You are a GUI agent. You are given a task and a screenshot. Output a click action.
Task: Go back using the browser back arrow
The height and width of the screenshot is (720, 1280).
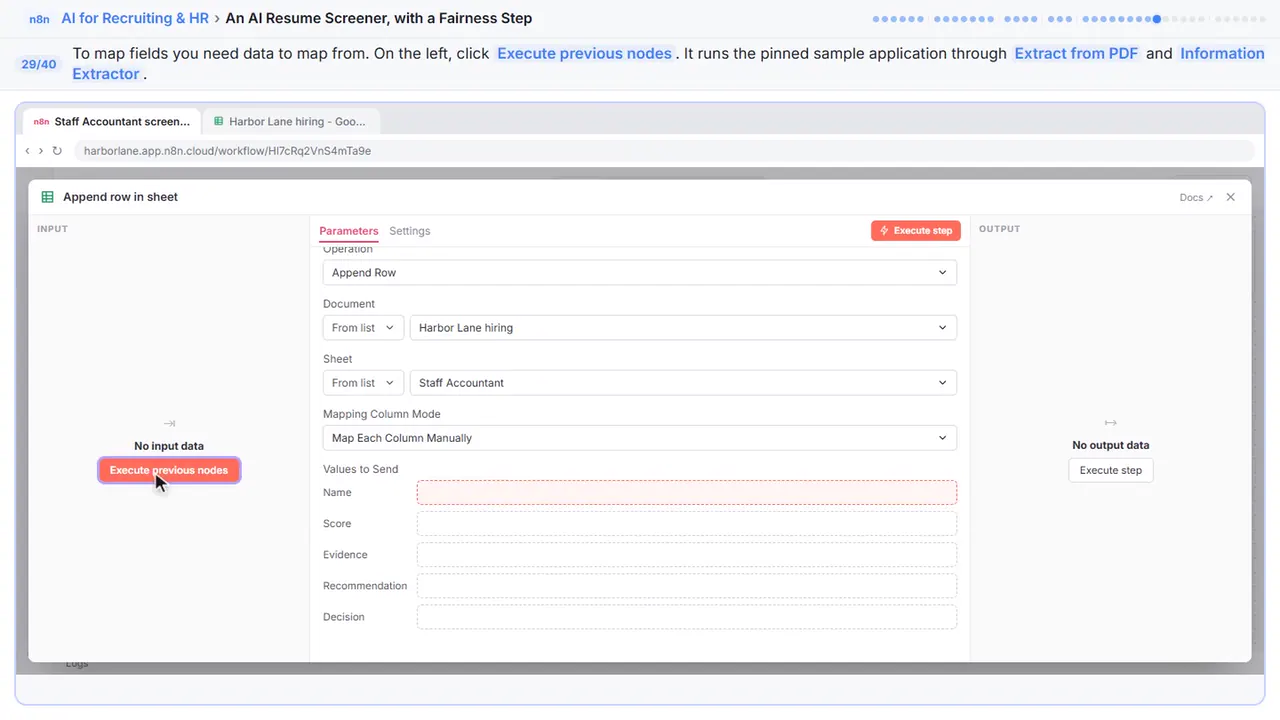click(x=27, y=151)
